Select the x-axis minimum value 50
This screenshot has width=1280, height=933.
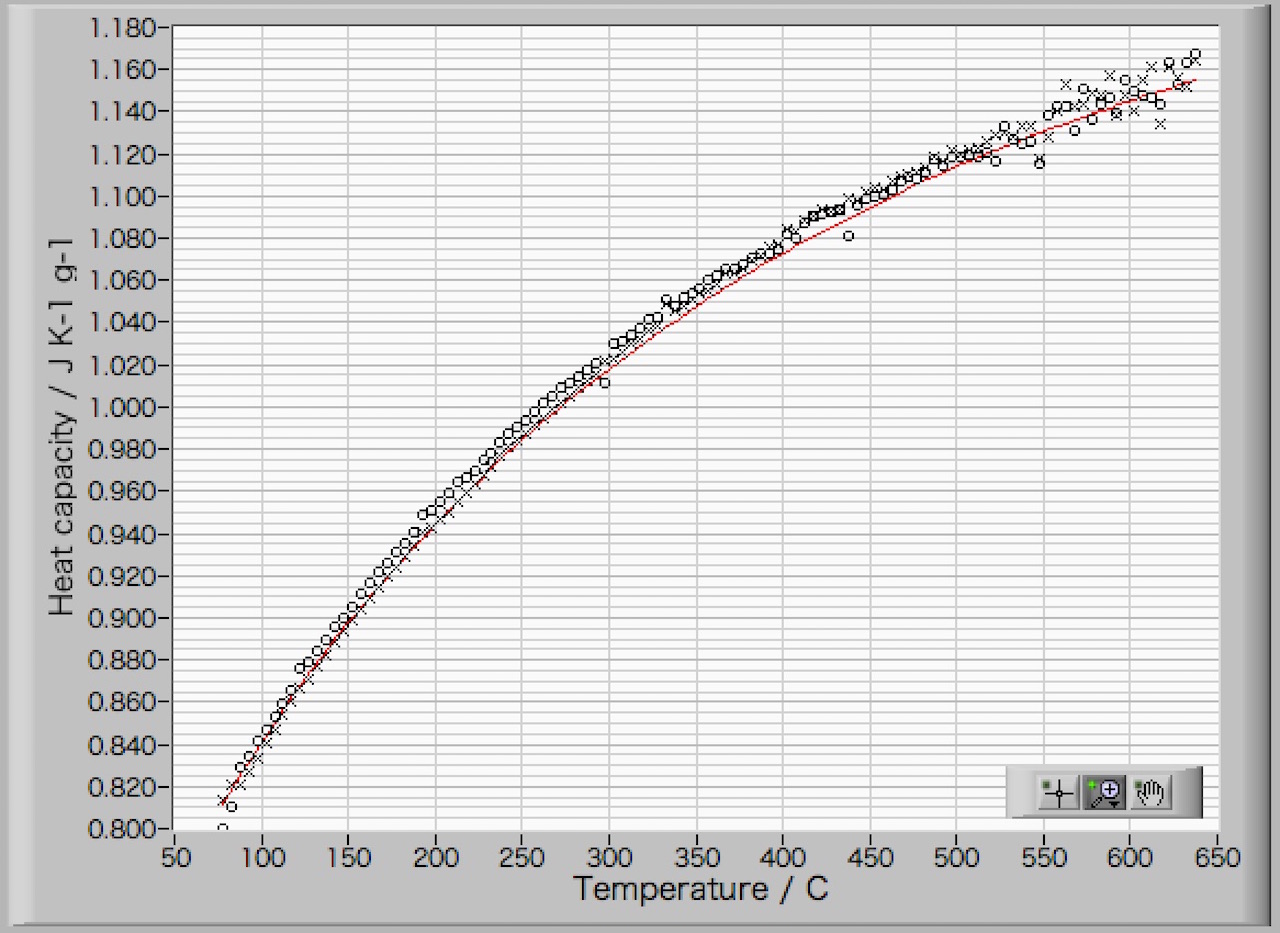[x=175, y=858]
